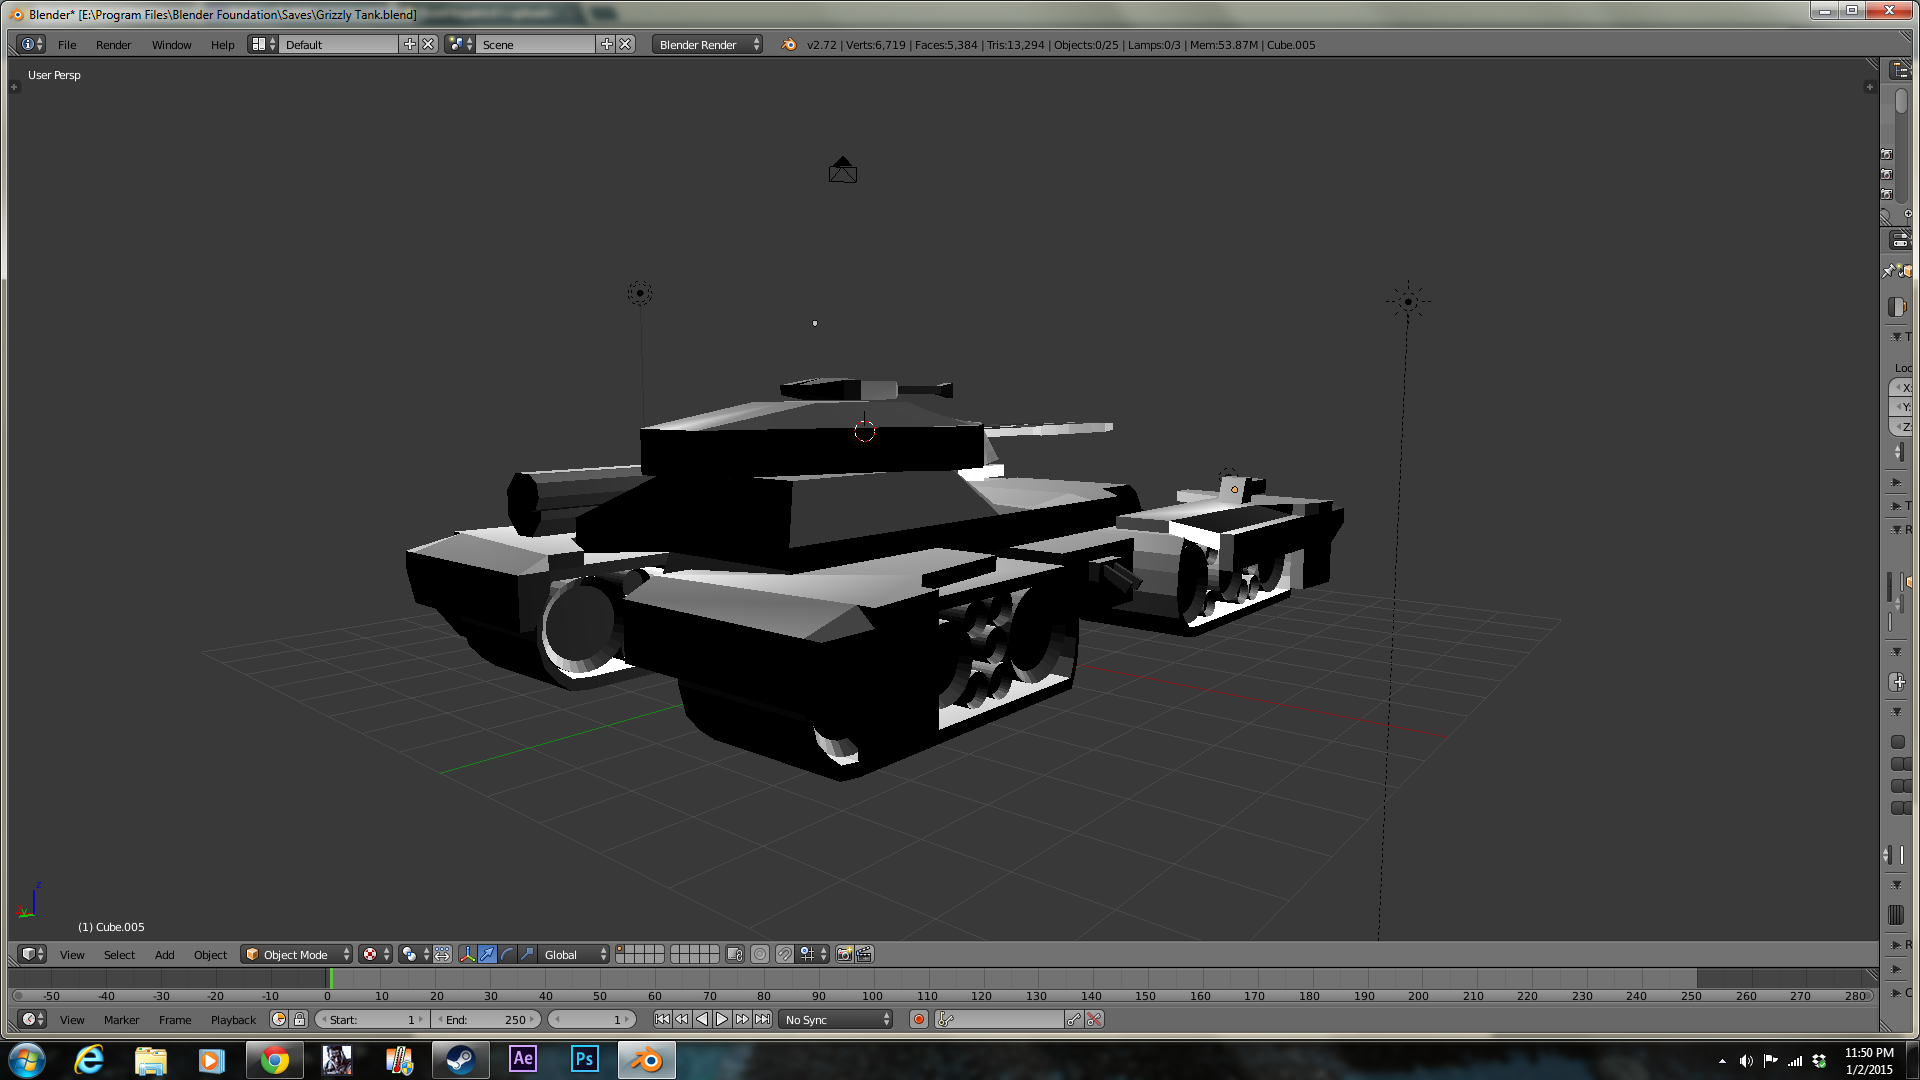Jump to the next keyframe

coord(742,1020)
